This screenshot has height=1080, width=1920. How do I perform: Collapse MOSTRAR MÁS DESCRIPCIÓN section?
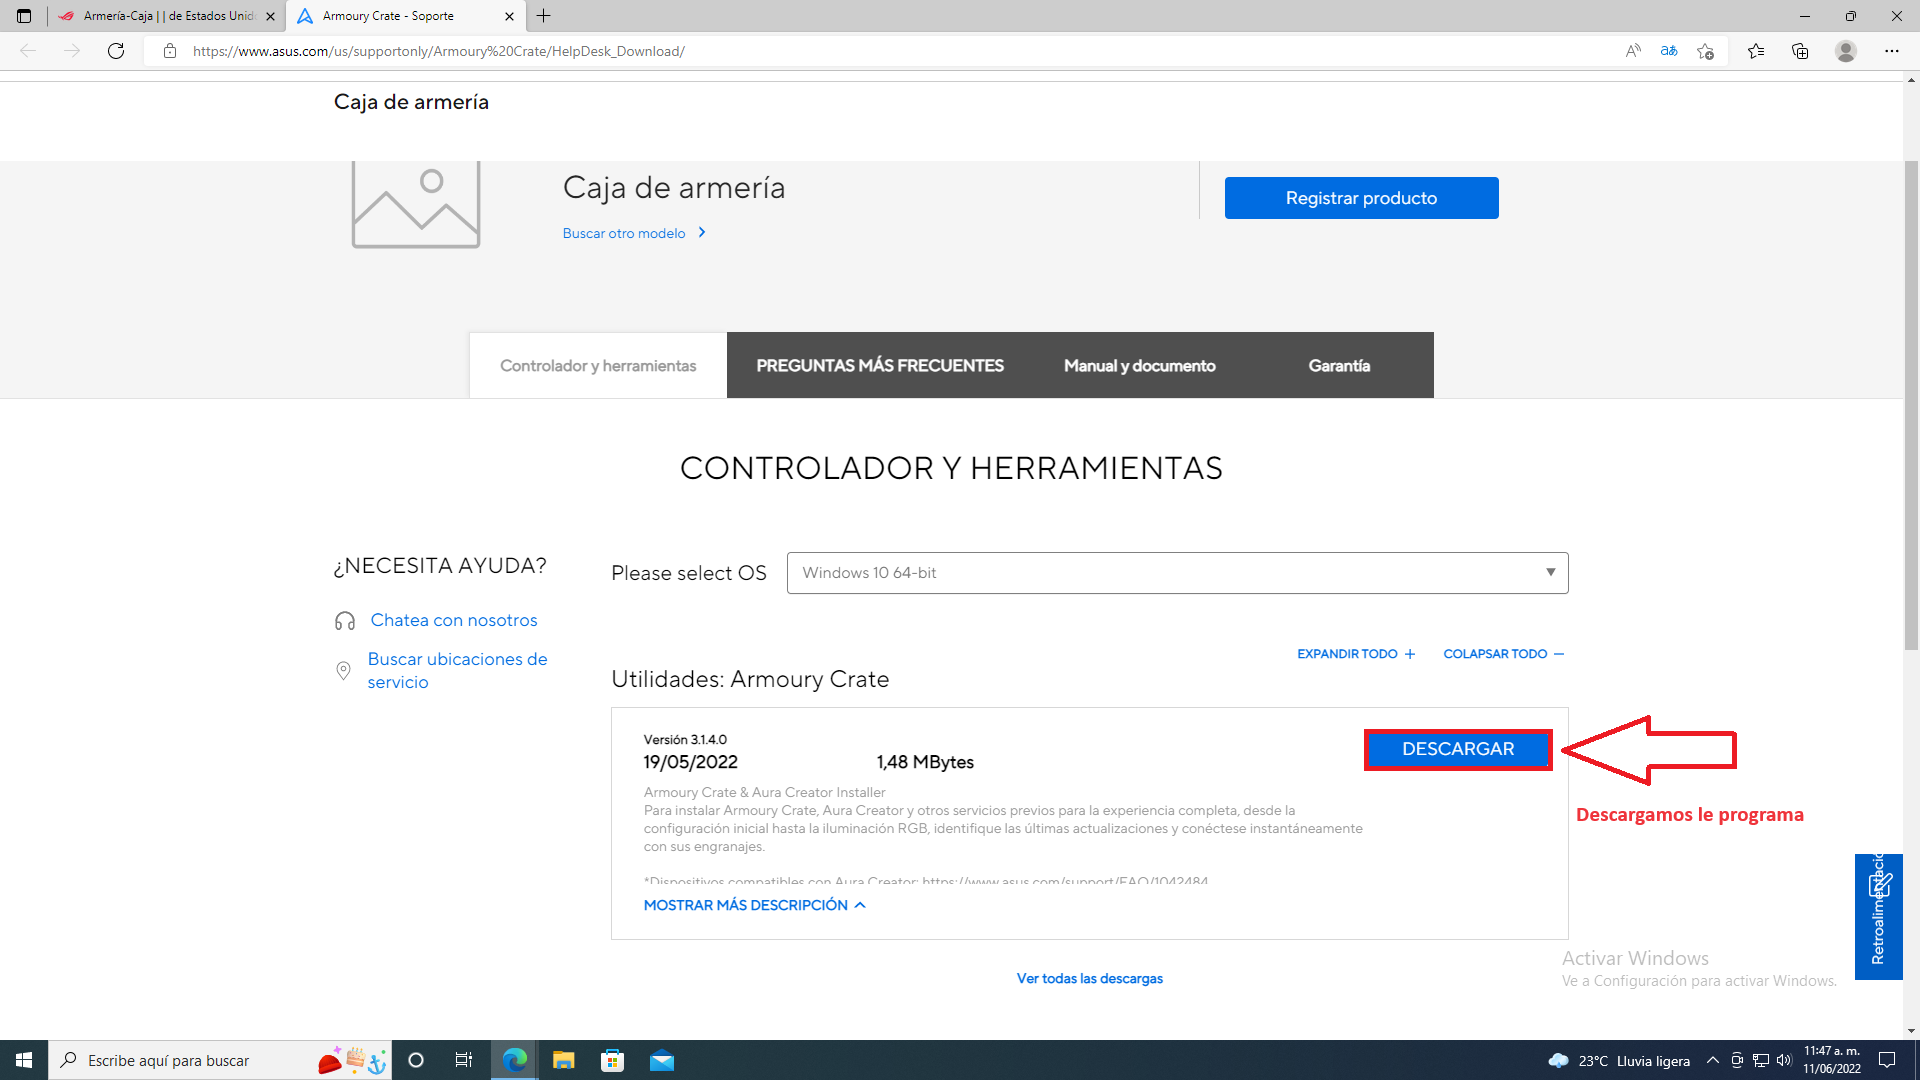754,905
